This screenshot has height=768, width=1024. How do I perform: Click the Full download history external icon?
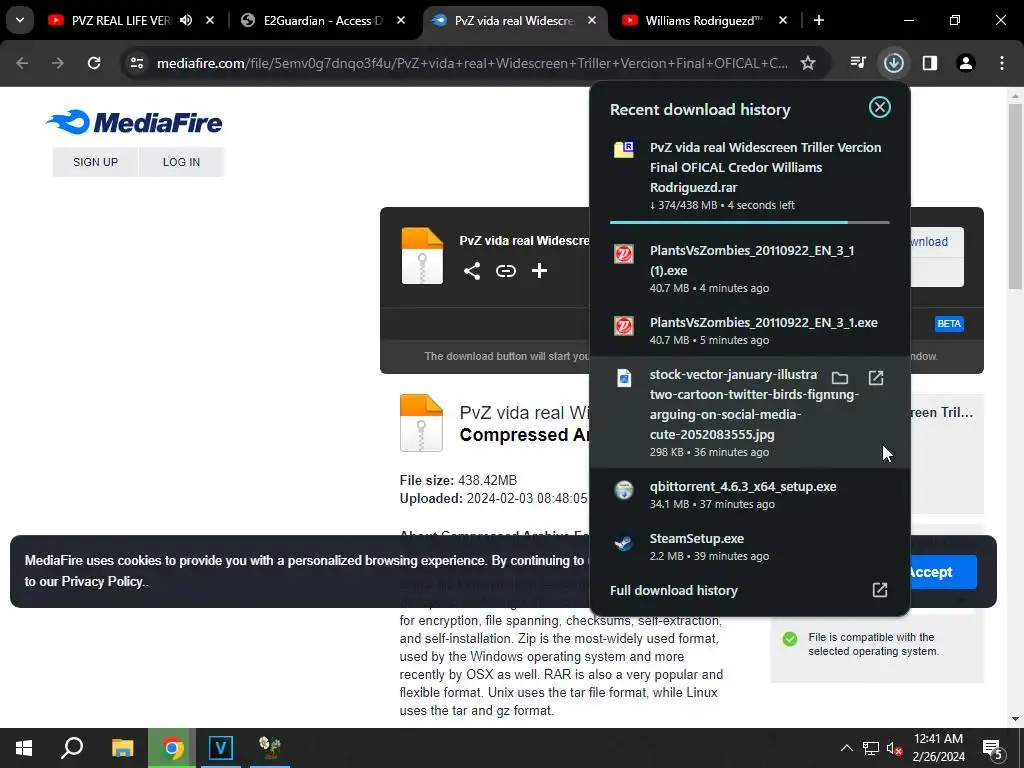click(880, 590)
